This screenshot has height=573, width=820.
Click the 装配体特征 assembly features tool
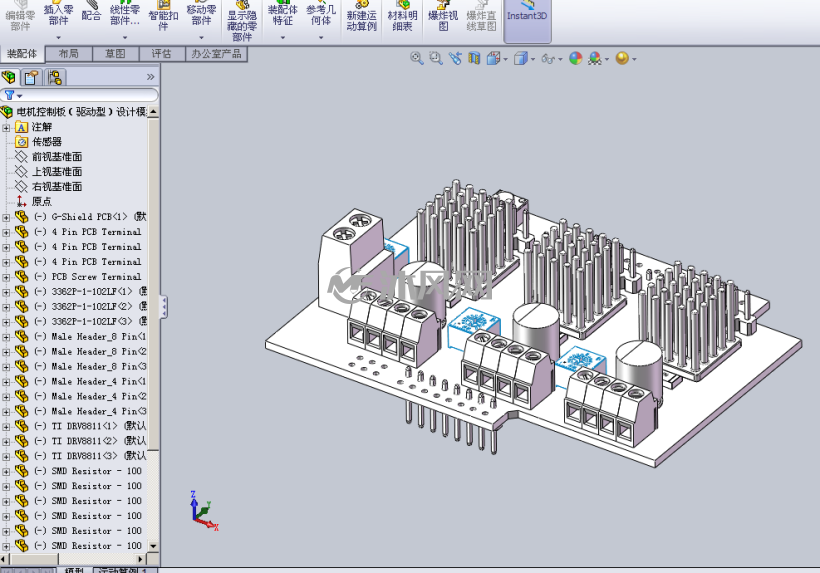282,15
